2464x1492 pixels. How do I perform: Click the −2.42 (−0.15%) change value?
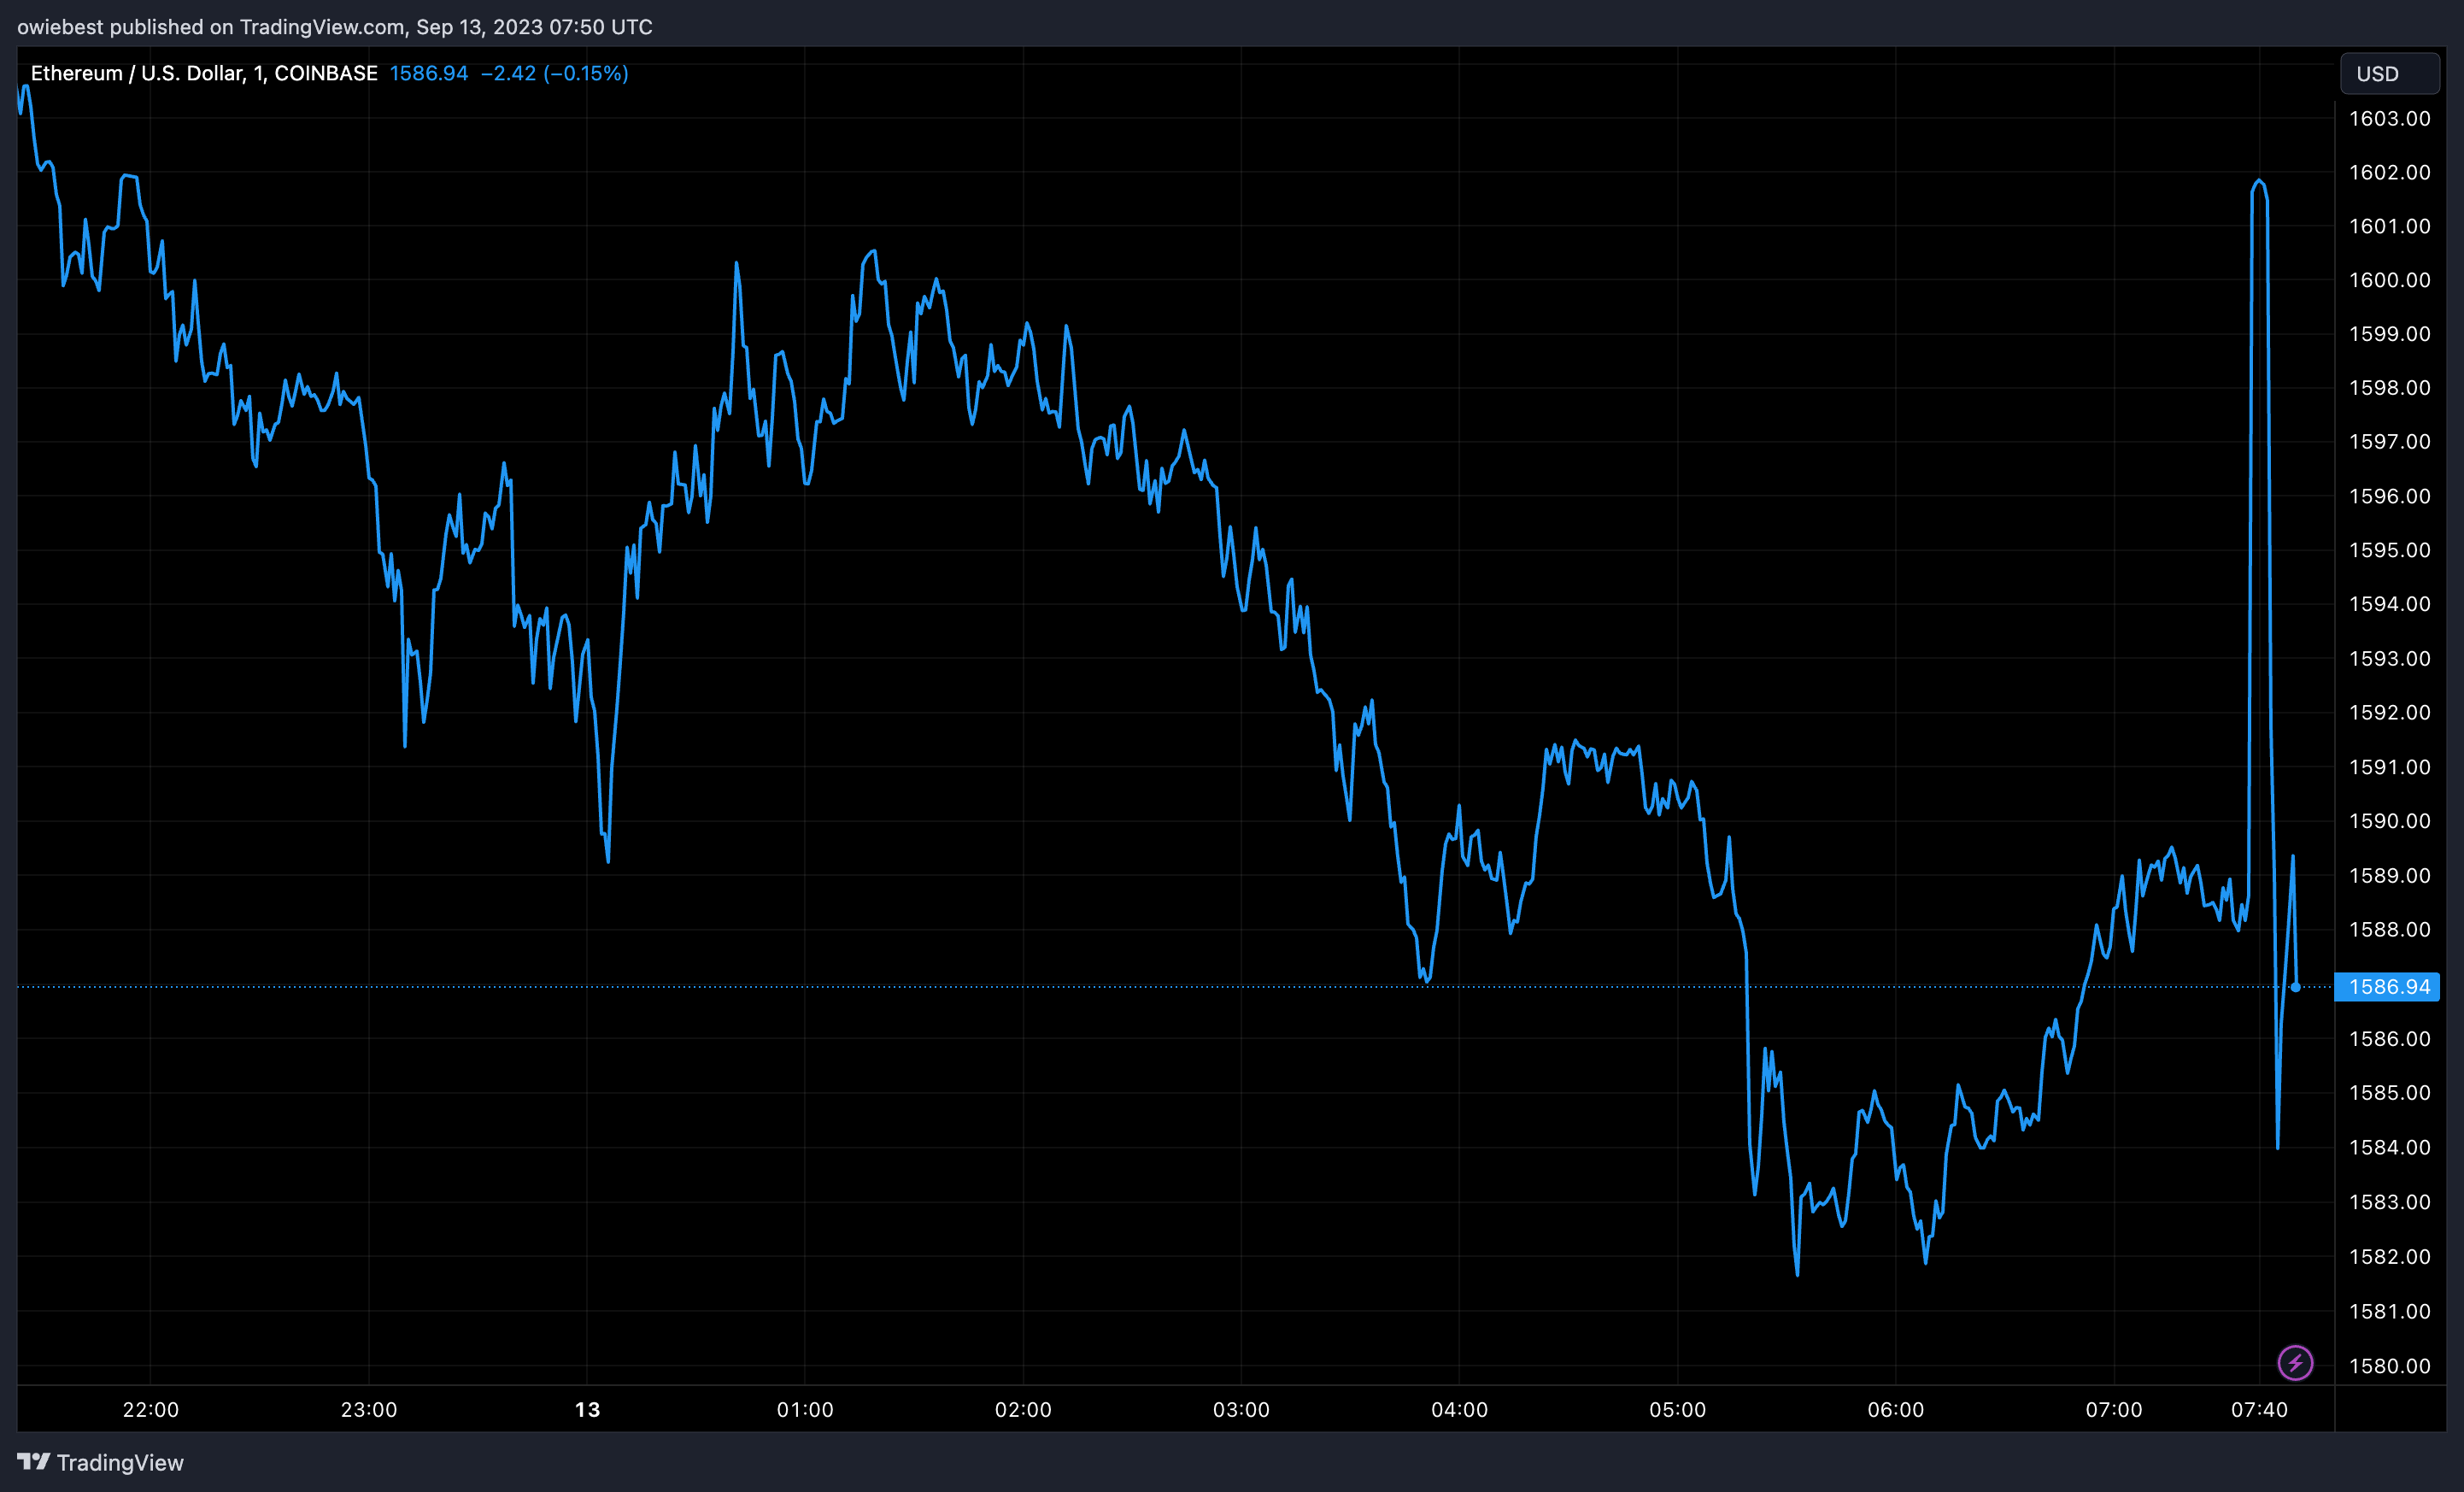(555, 73)
